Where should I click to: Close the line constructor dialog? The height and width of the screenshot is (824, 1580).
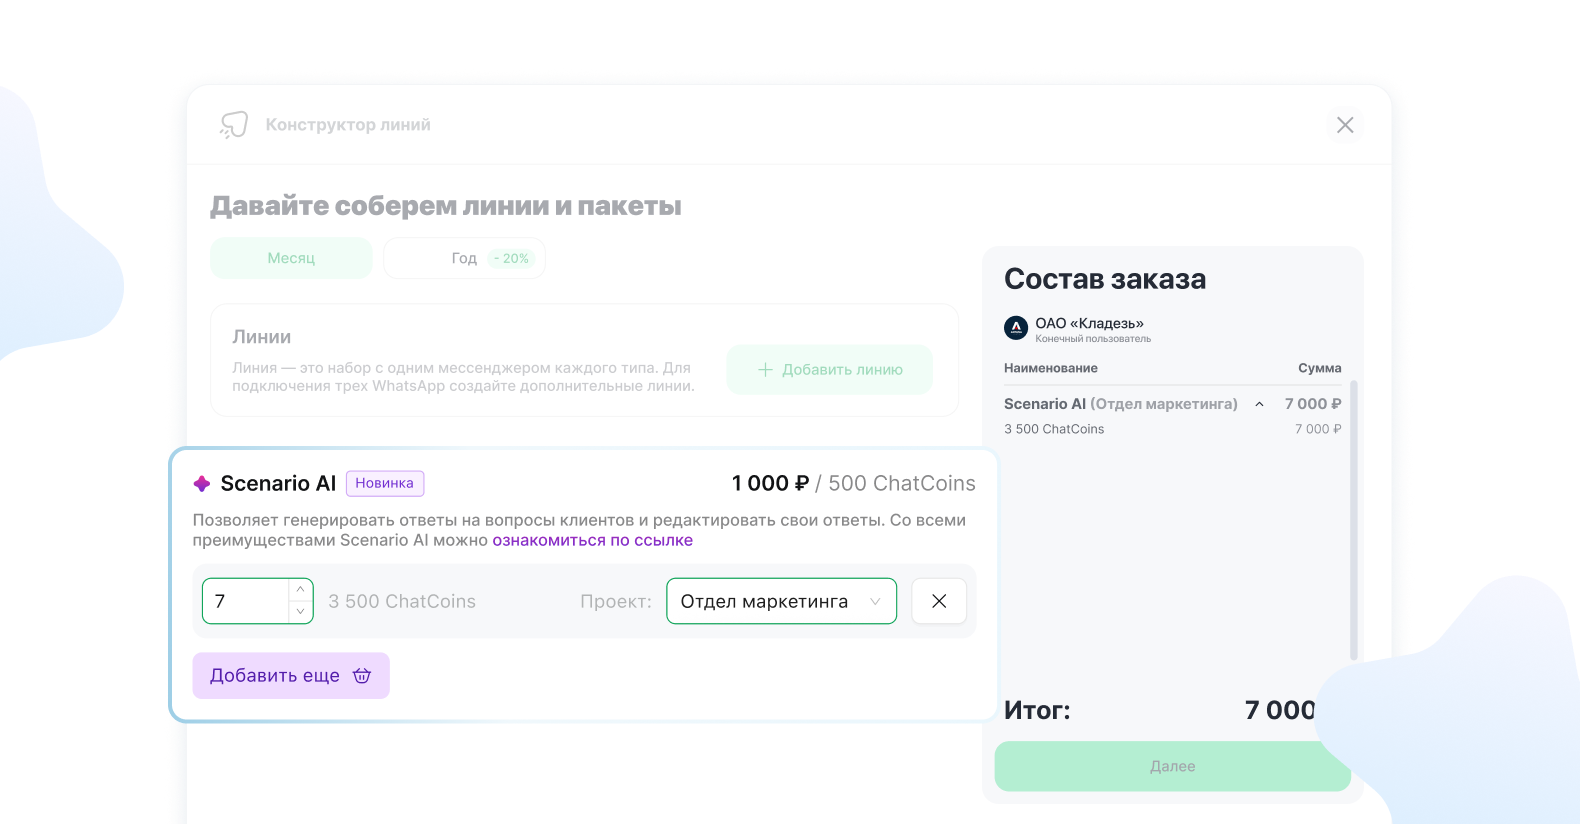[1345, 125]
